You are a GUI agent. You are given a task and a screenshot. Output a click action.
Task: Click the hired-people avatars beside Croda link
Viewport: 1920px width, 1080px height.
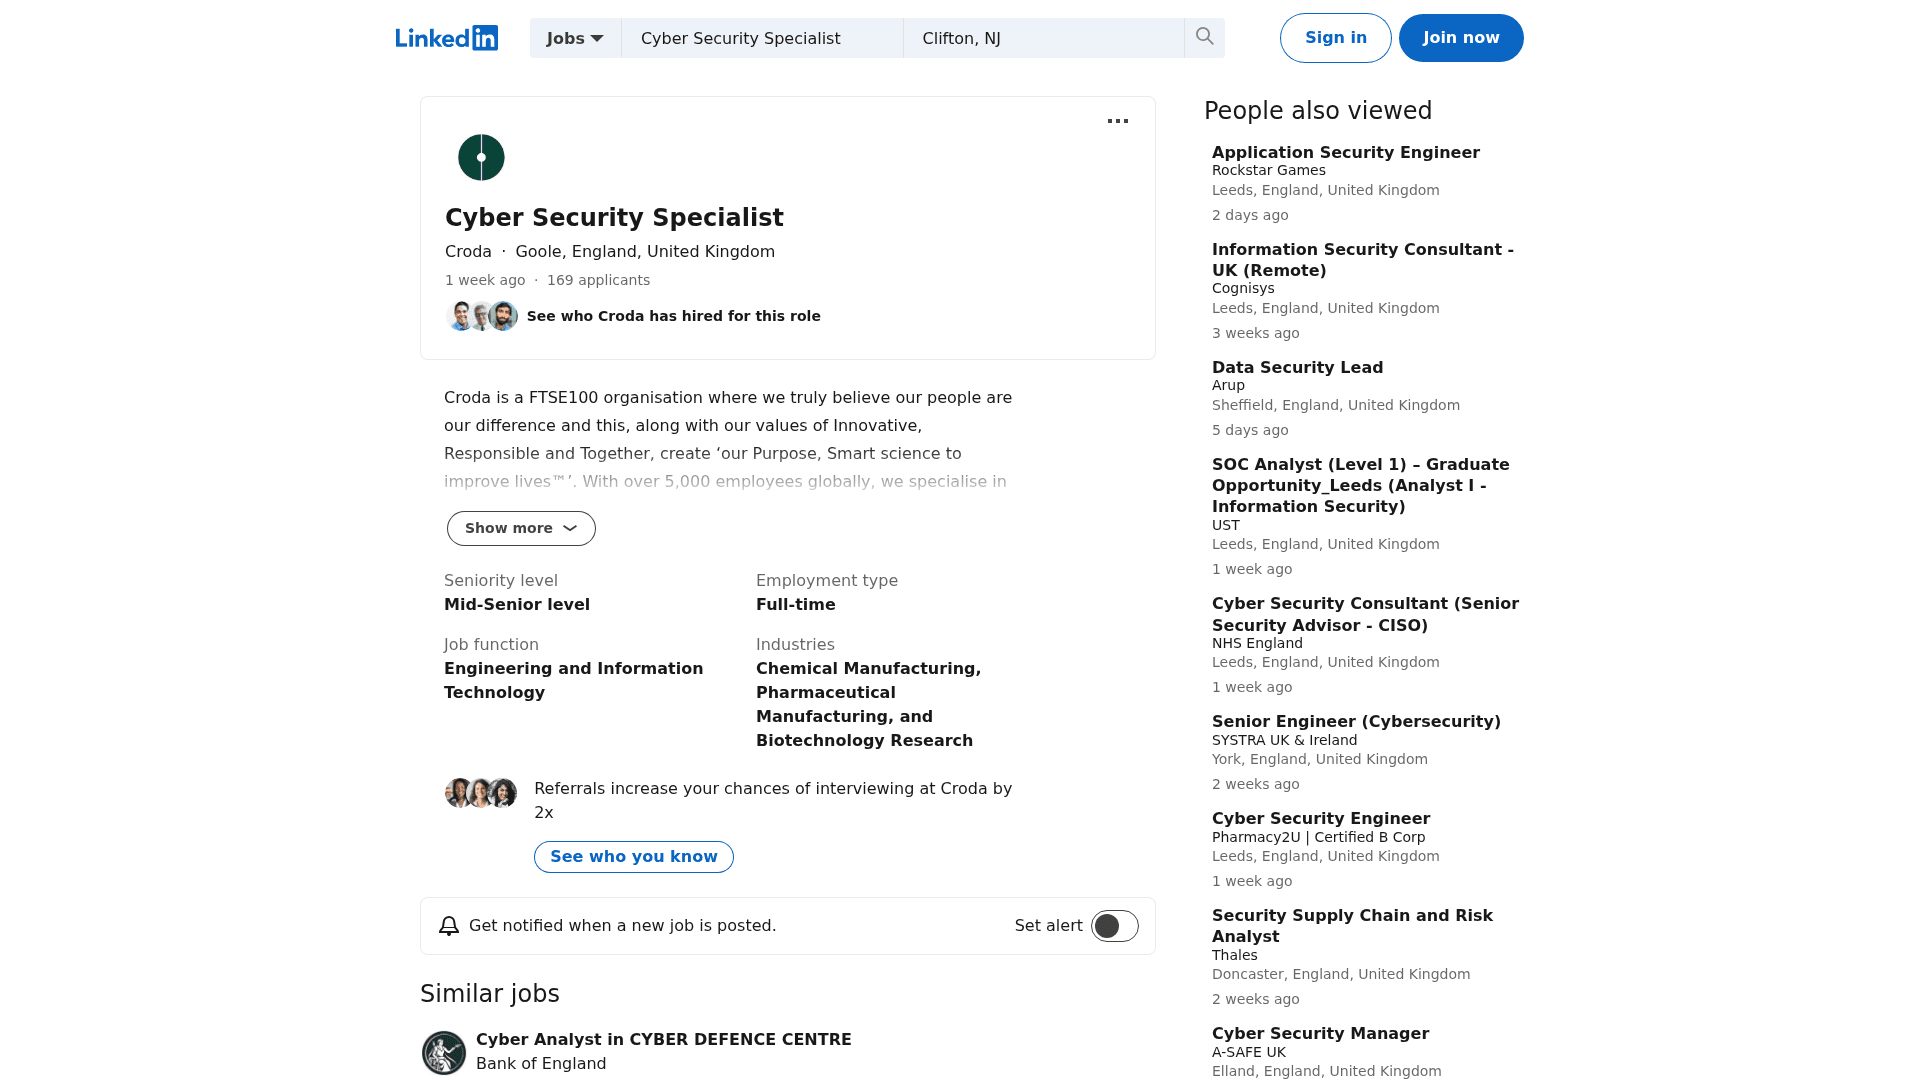point(482,316)
